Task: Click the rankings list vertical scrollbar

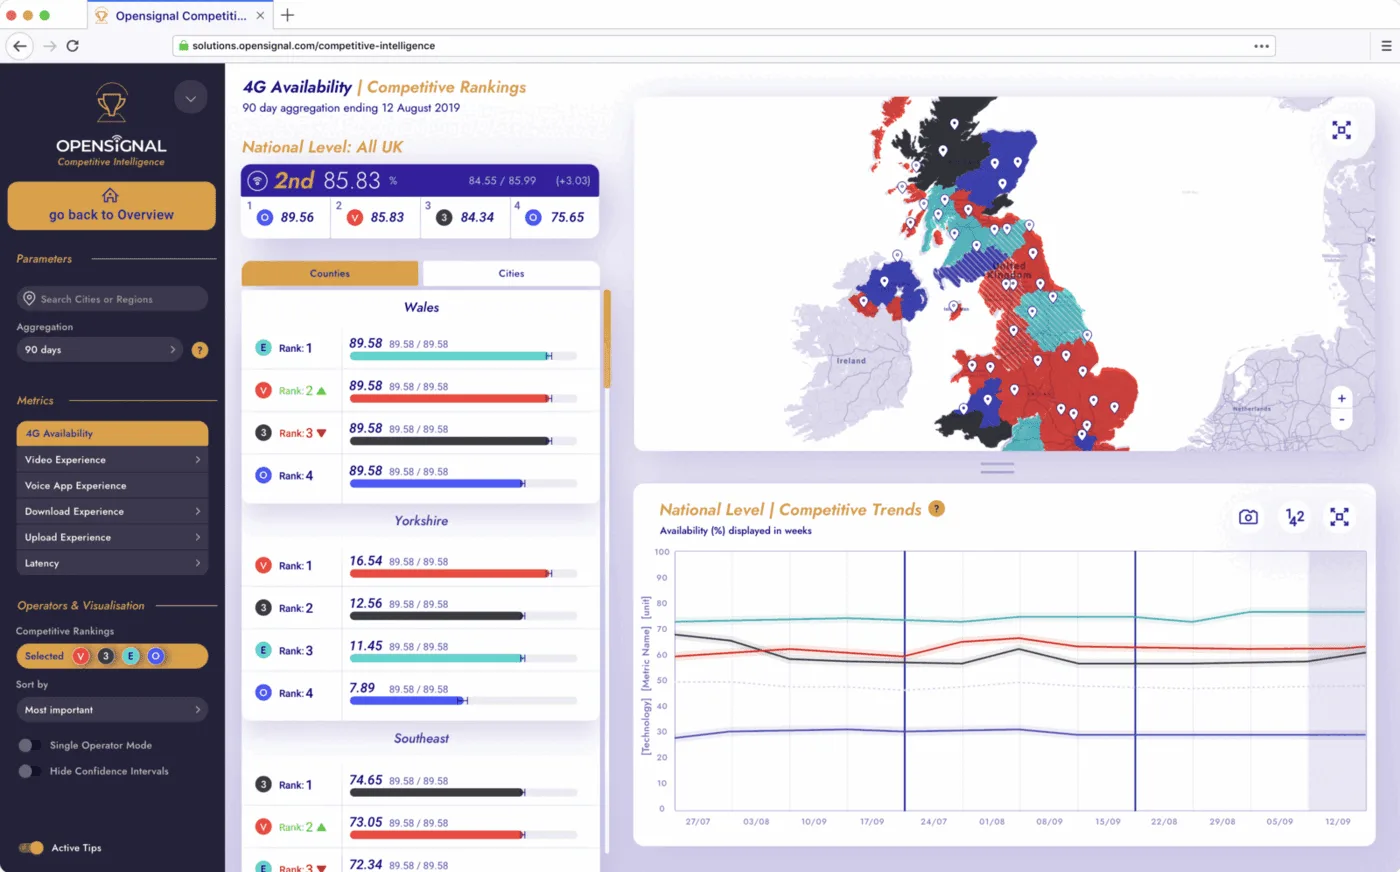Action: coord(607,340)
